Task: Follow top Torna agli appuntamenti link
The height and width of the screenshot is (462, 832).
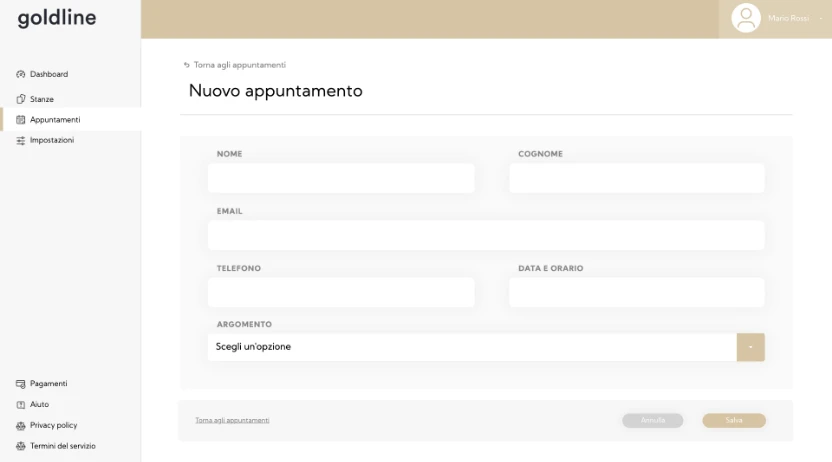Action: click(240, 65)
